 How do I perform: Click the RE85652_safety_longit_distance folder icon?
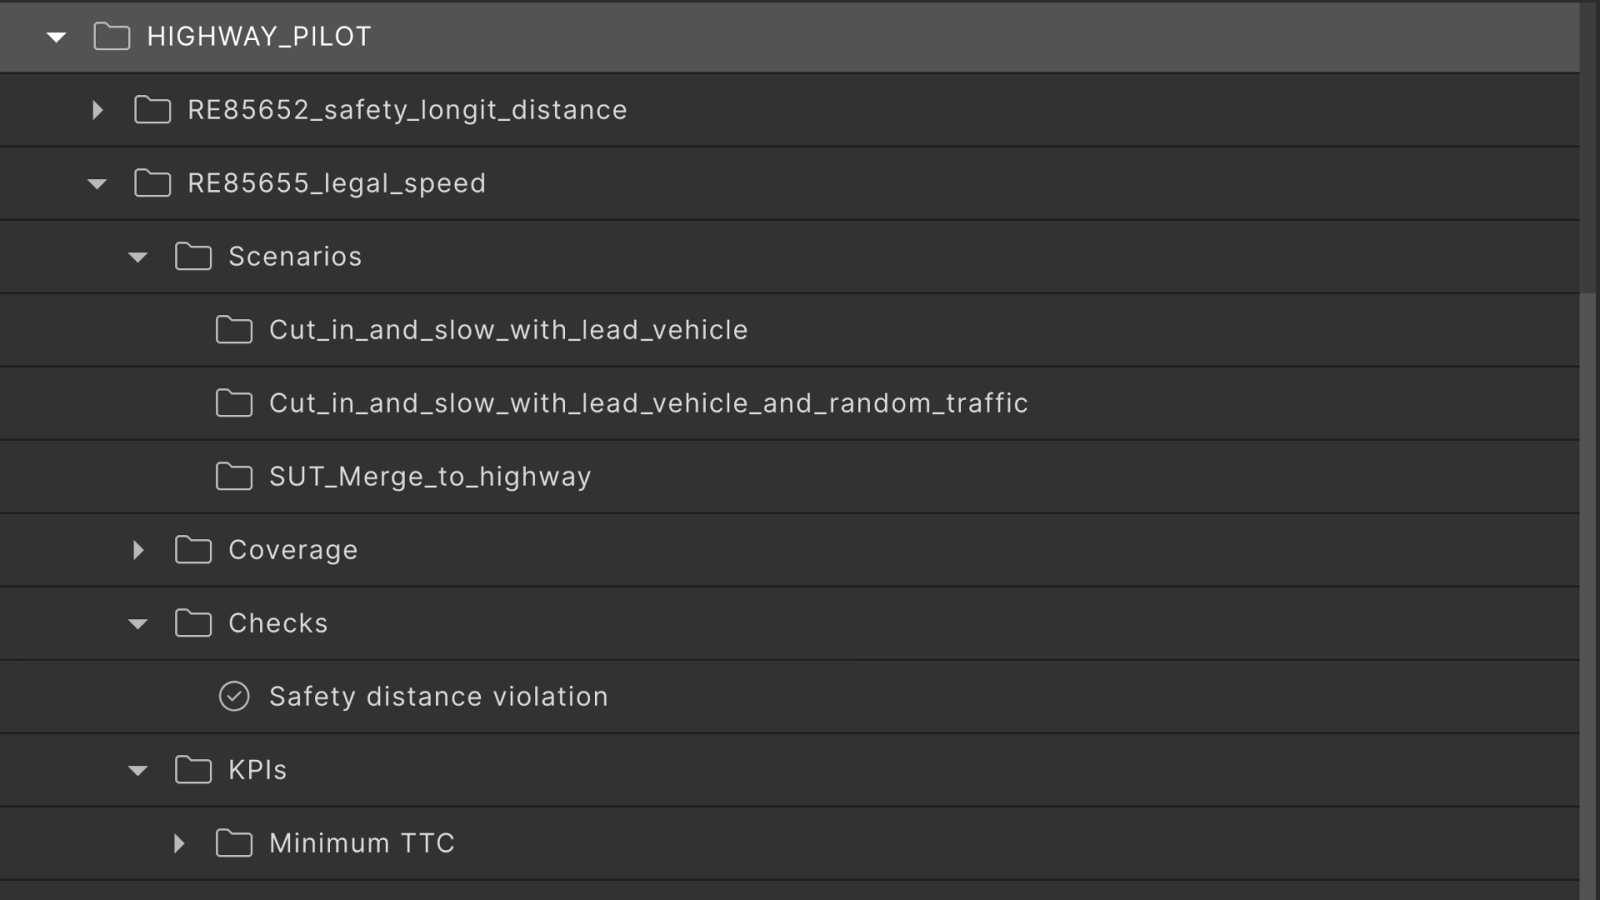tap(152, 110)
